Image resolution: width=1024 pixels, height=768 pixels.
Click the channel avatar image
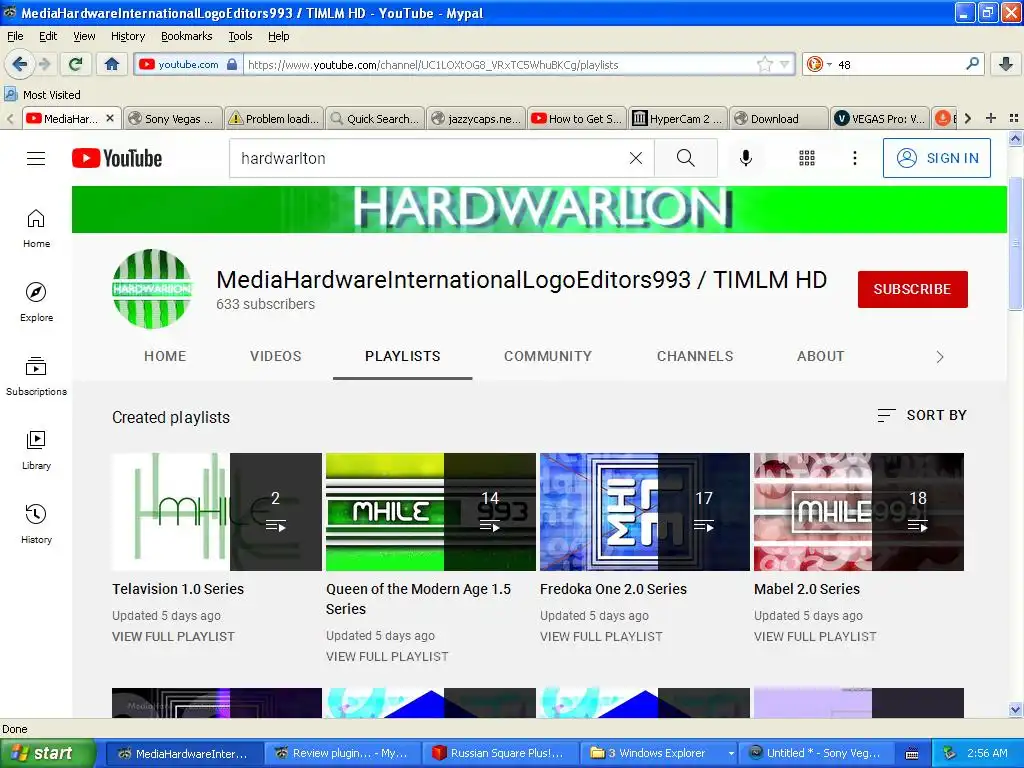152,289
